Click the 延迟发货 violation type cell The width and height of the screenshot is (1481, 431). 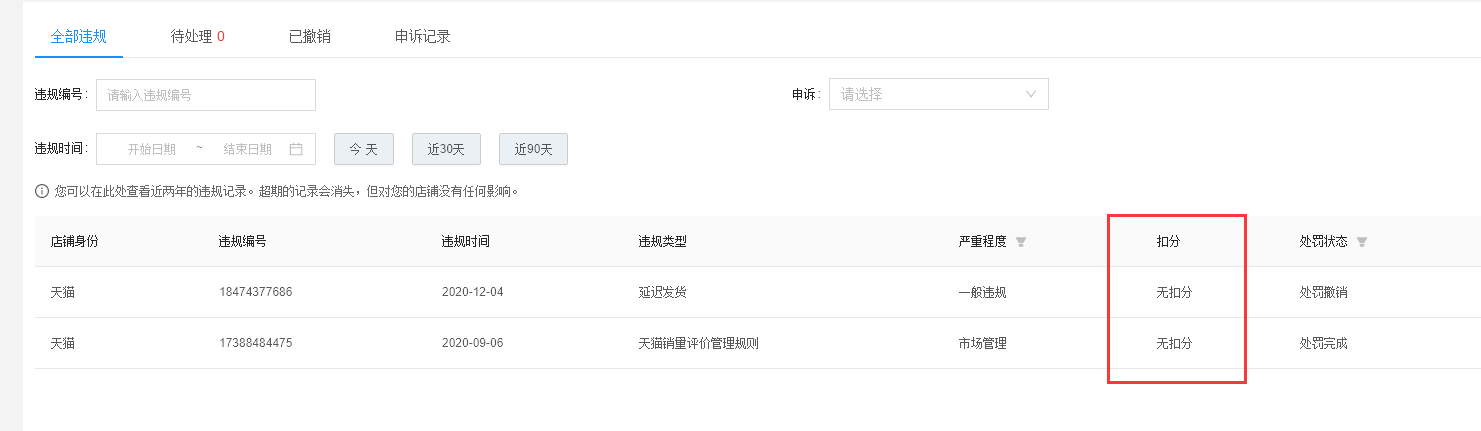pos(662,292)
